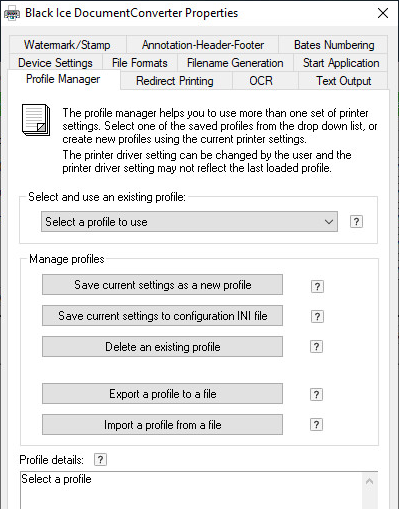The height and width of the screenshot is (509, 399).
Task: Click the Profile details scrollbar up arrow
Action: 369,481
